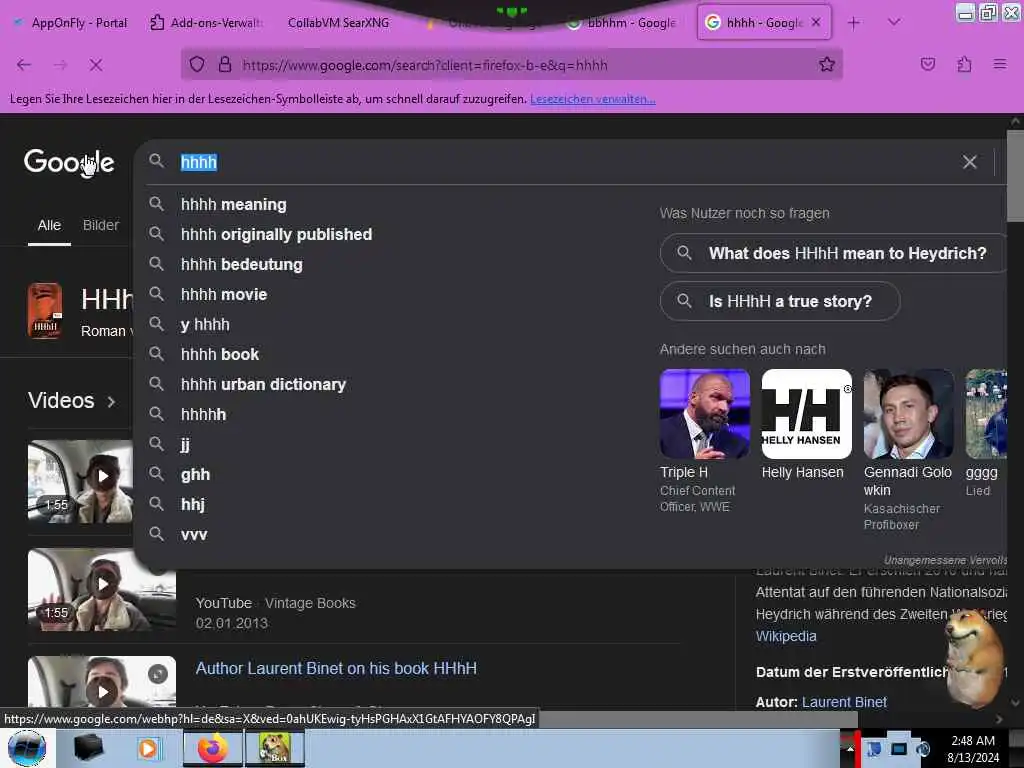
Task: Select the Bilder search tab
Action: point(101,225)
